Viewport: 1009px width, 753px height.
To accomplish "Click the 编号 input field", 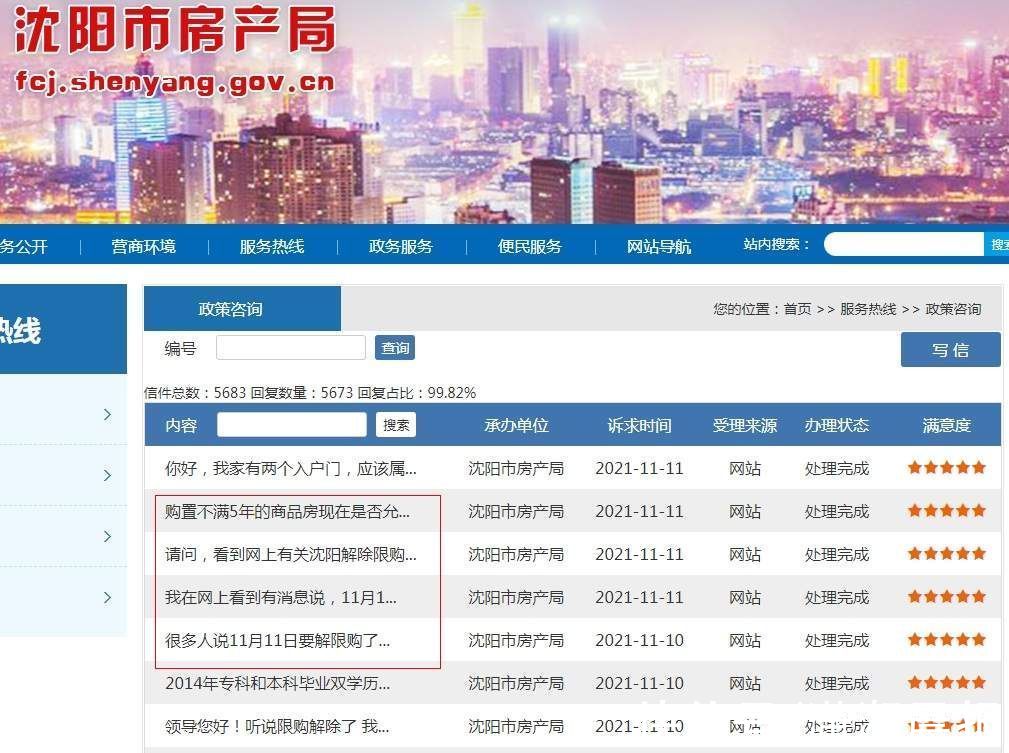I will coord(290,347).
